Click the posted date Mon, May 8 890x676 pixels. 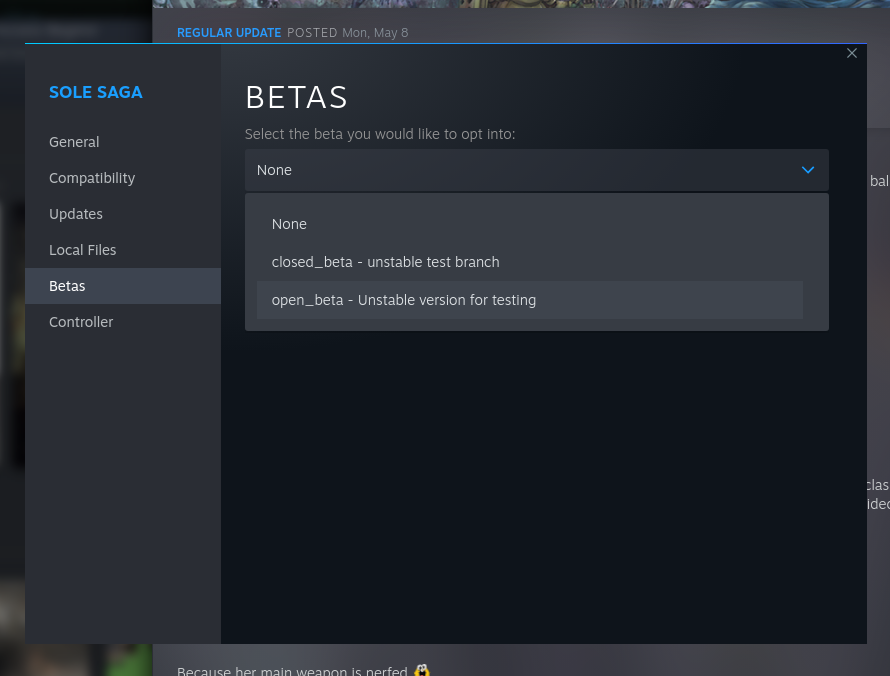pyautogui.click(x=375, y=32)
